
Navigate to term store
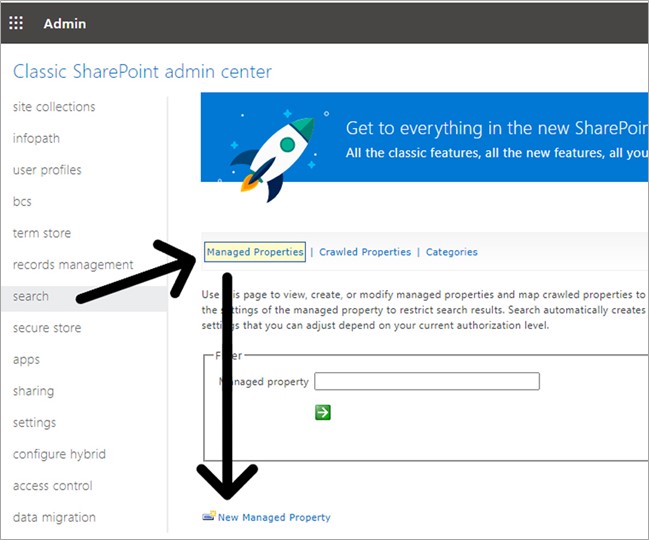click(42, 233)
